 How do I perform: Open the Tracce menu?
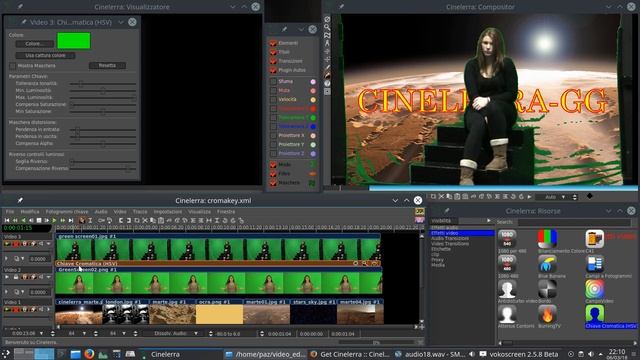click(140, 212)
